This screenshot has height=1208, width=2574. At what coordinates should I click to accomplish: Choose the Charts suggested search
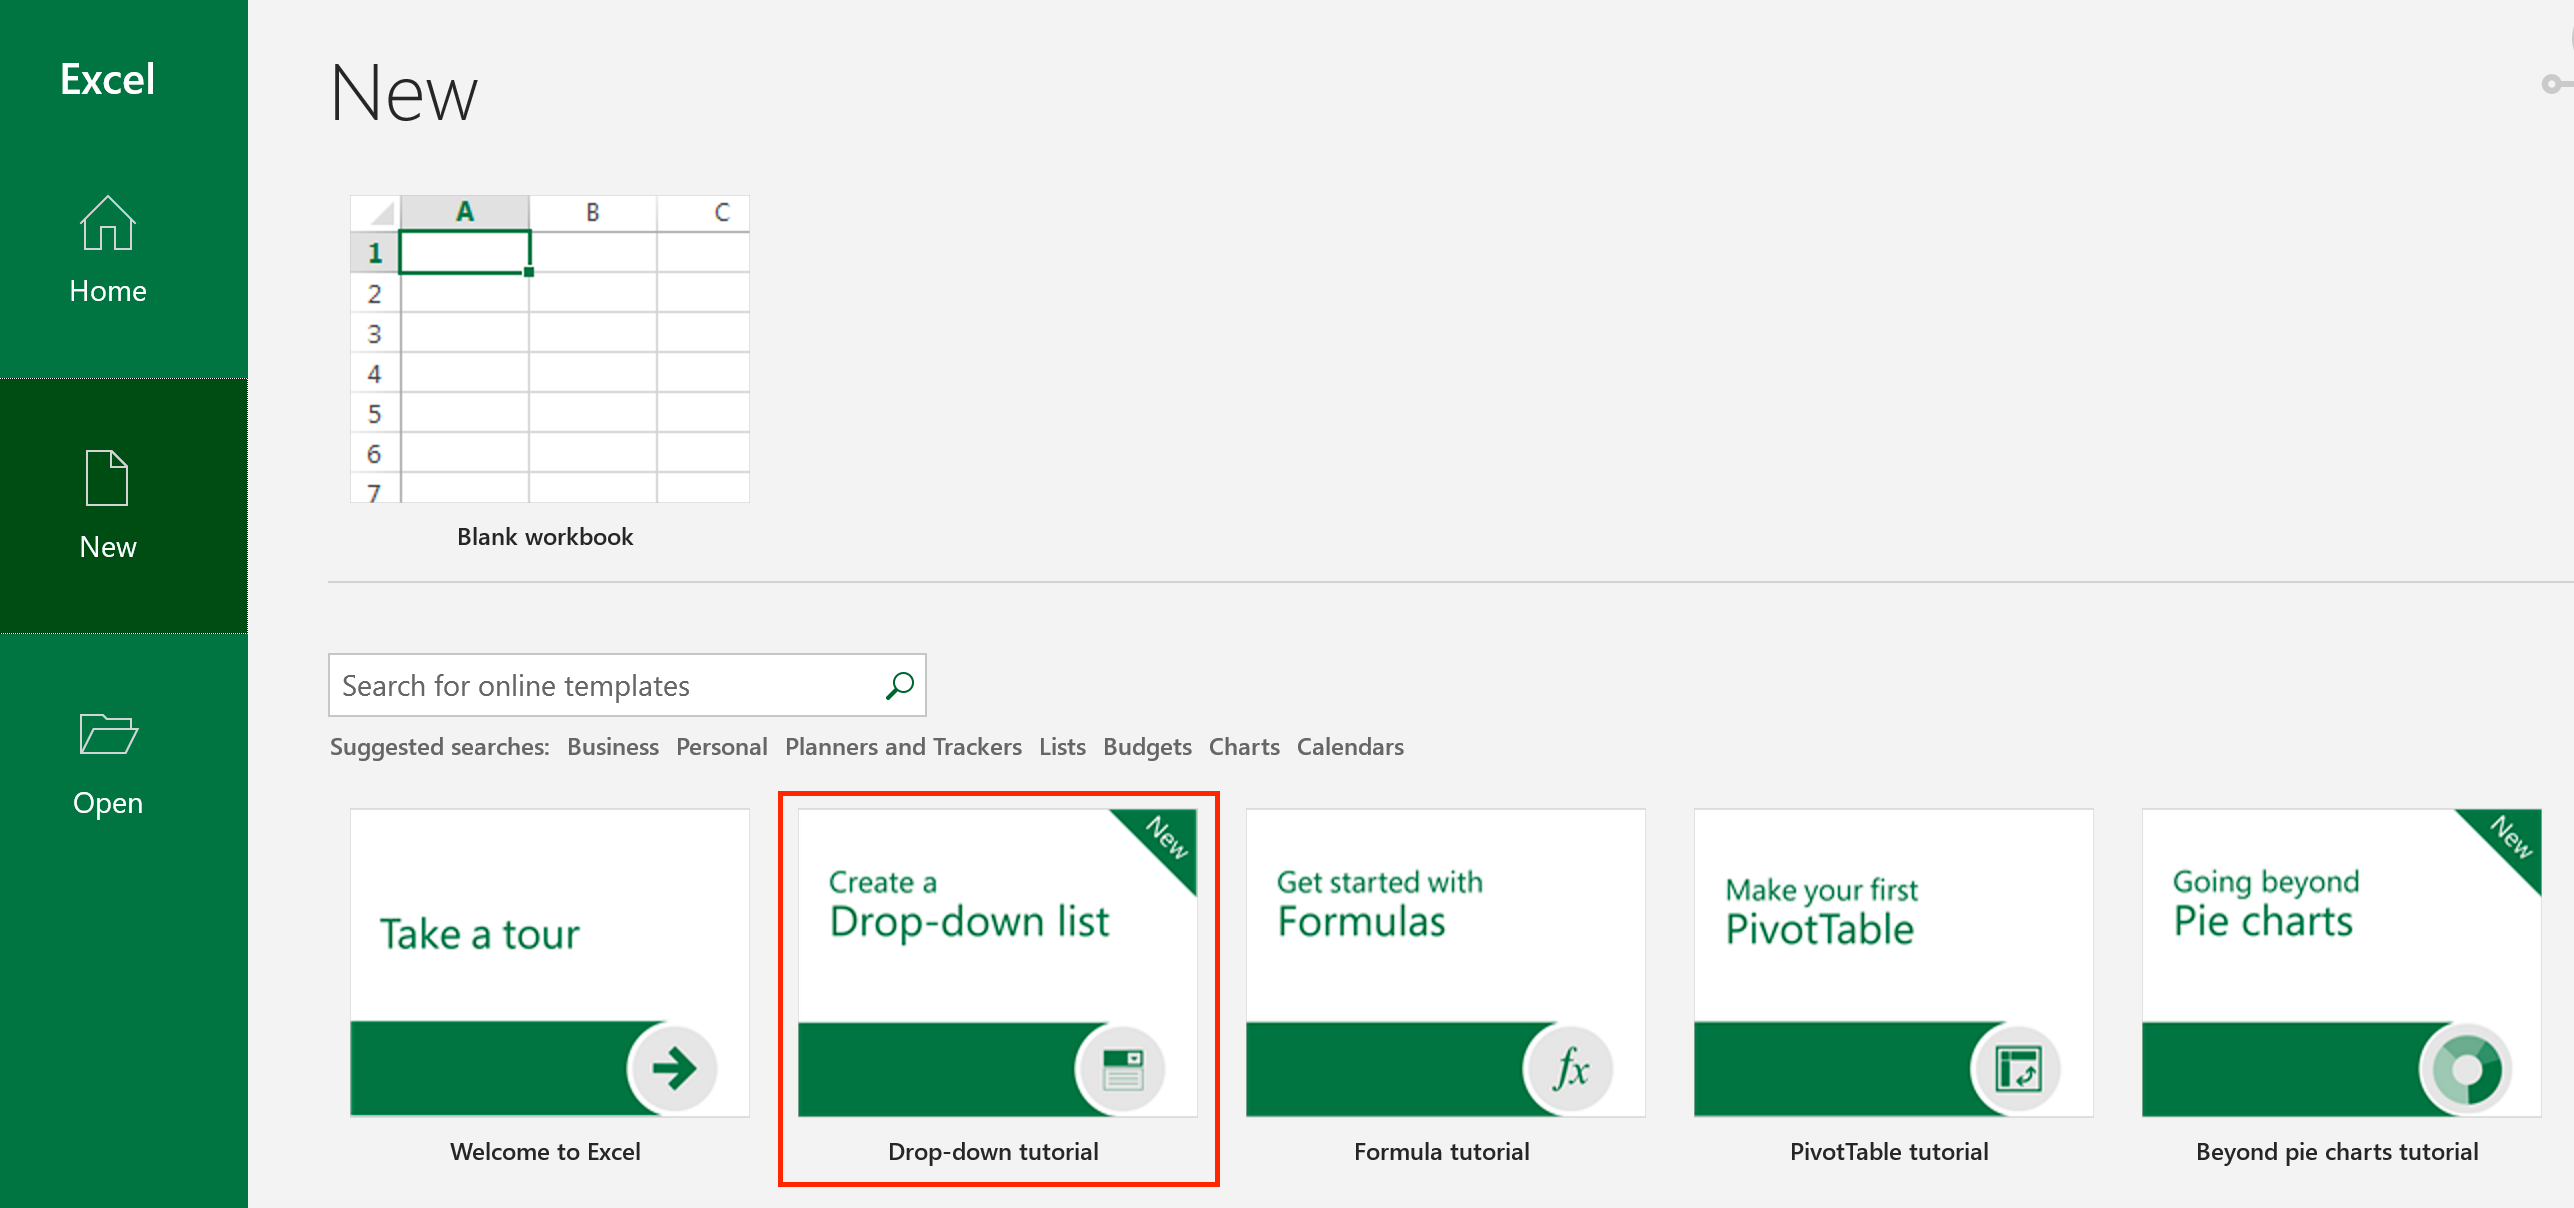click(1244, 747)
